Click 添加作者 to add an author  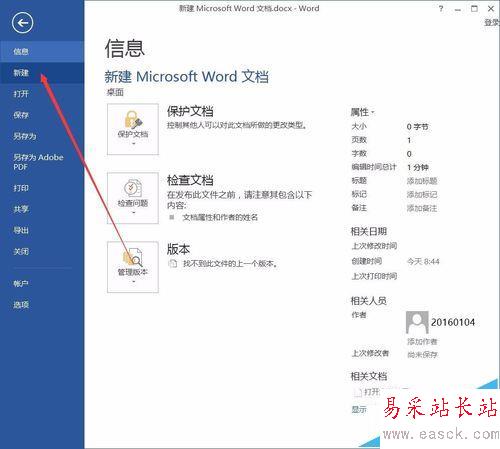(422, 341)
